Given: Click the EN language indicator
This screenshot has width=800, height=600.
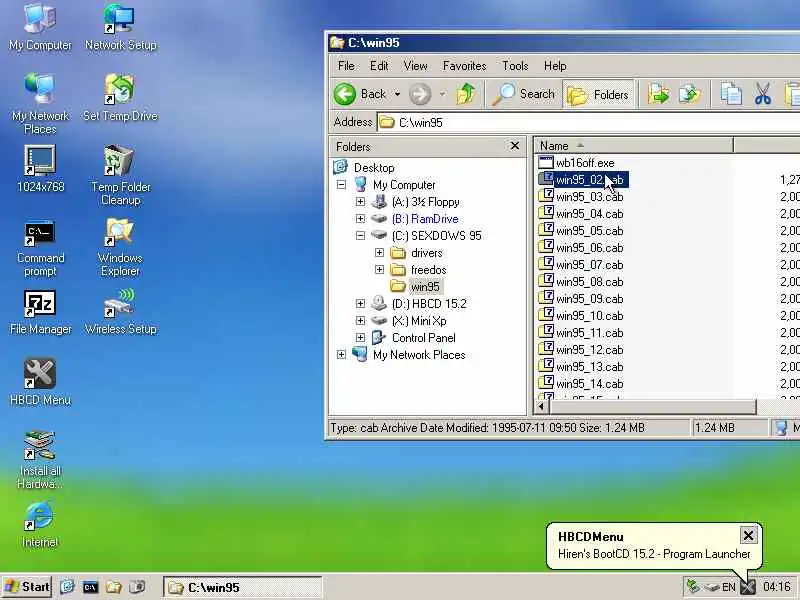Looking at the screenshot, I should [729, 587].
